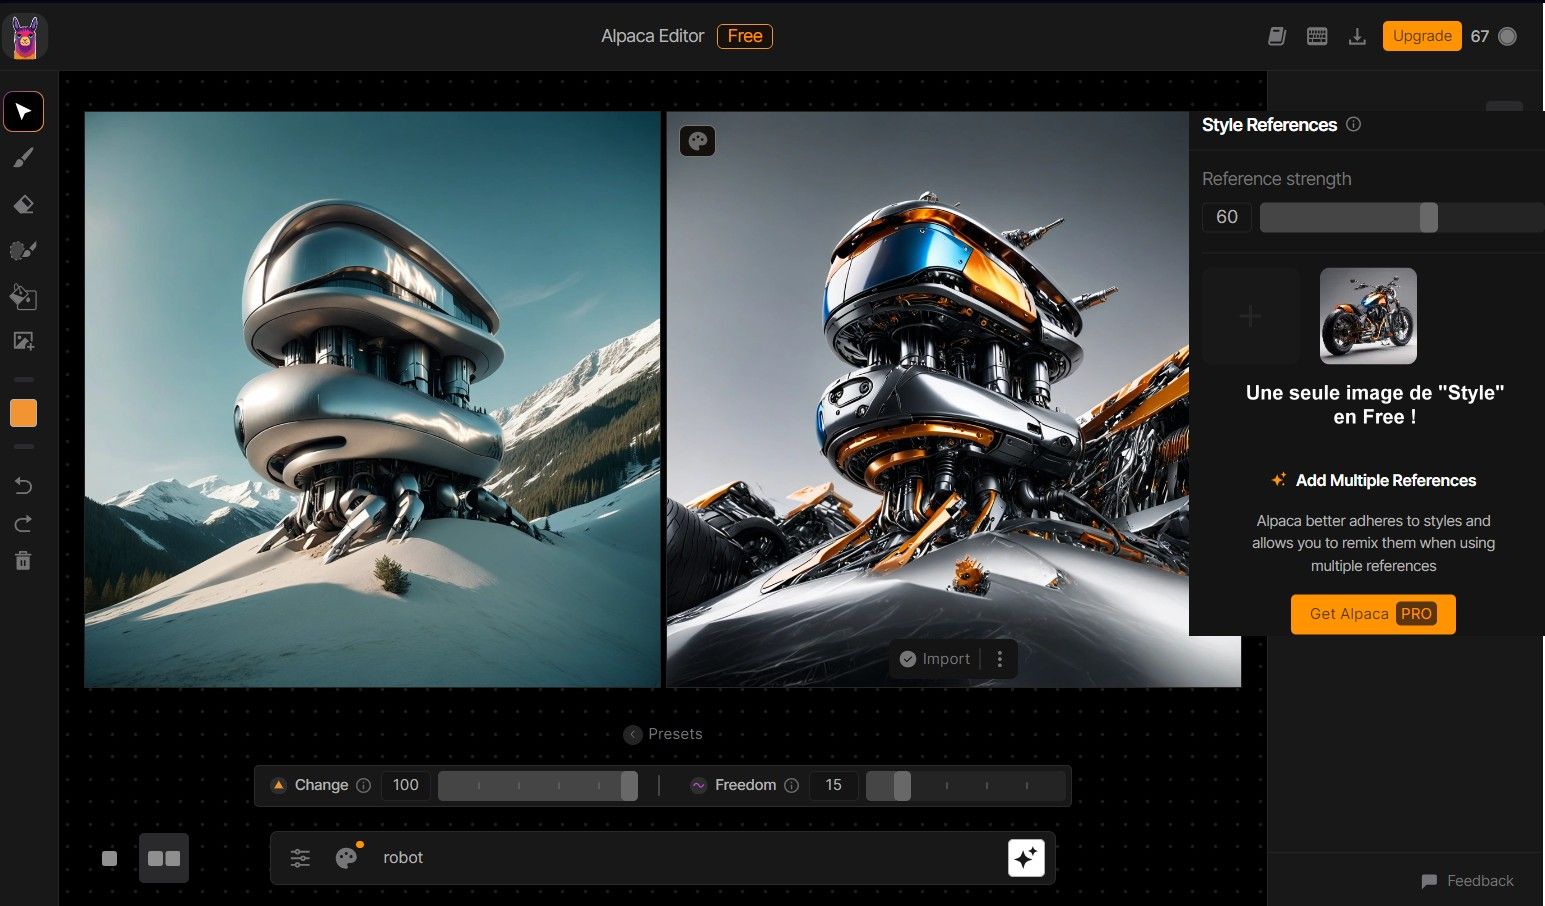This screenshot has height=906, width=1545.
Task: Select the selection brush tool
Action: click(x=23, y=250)
